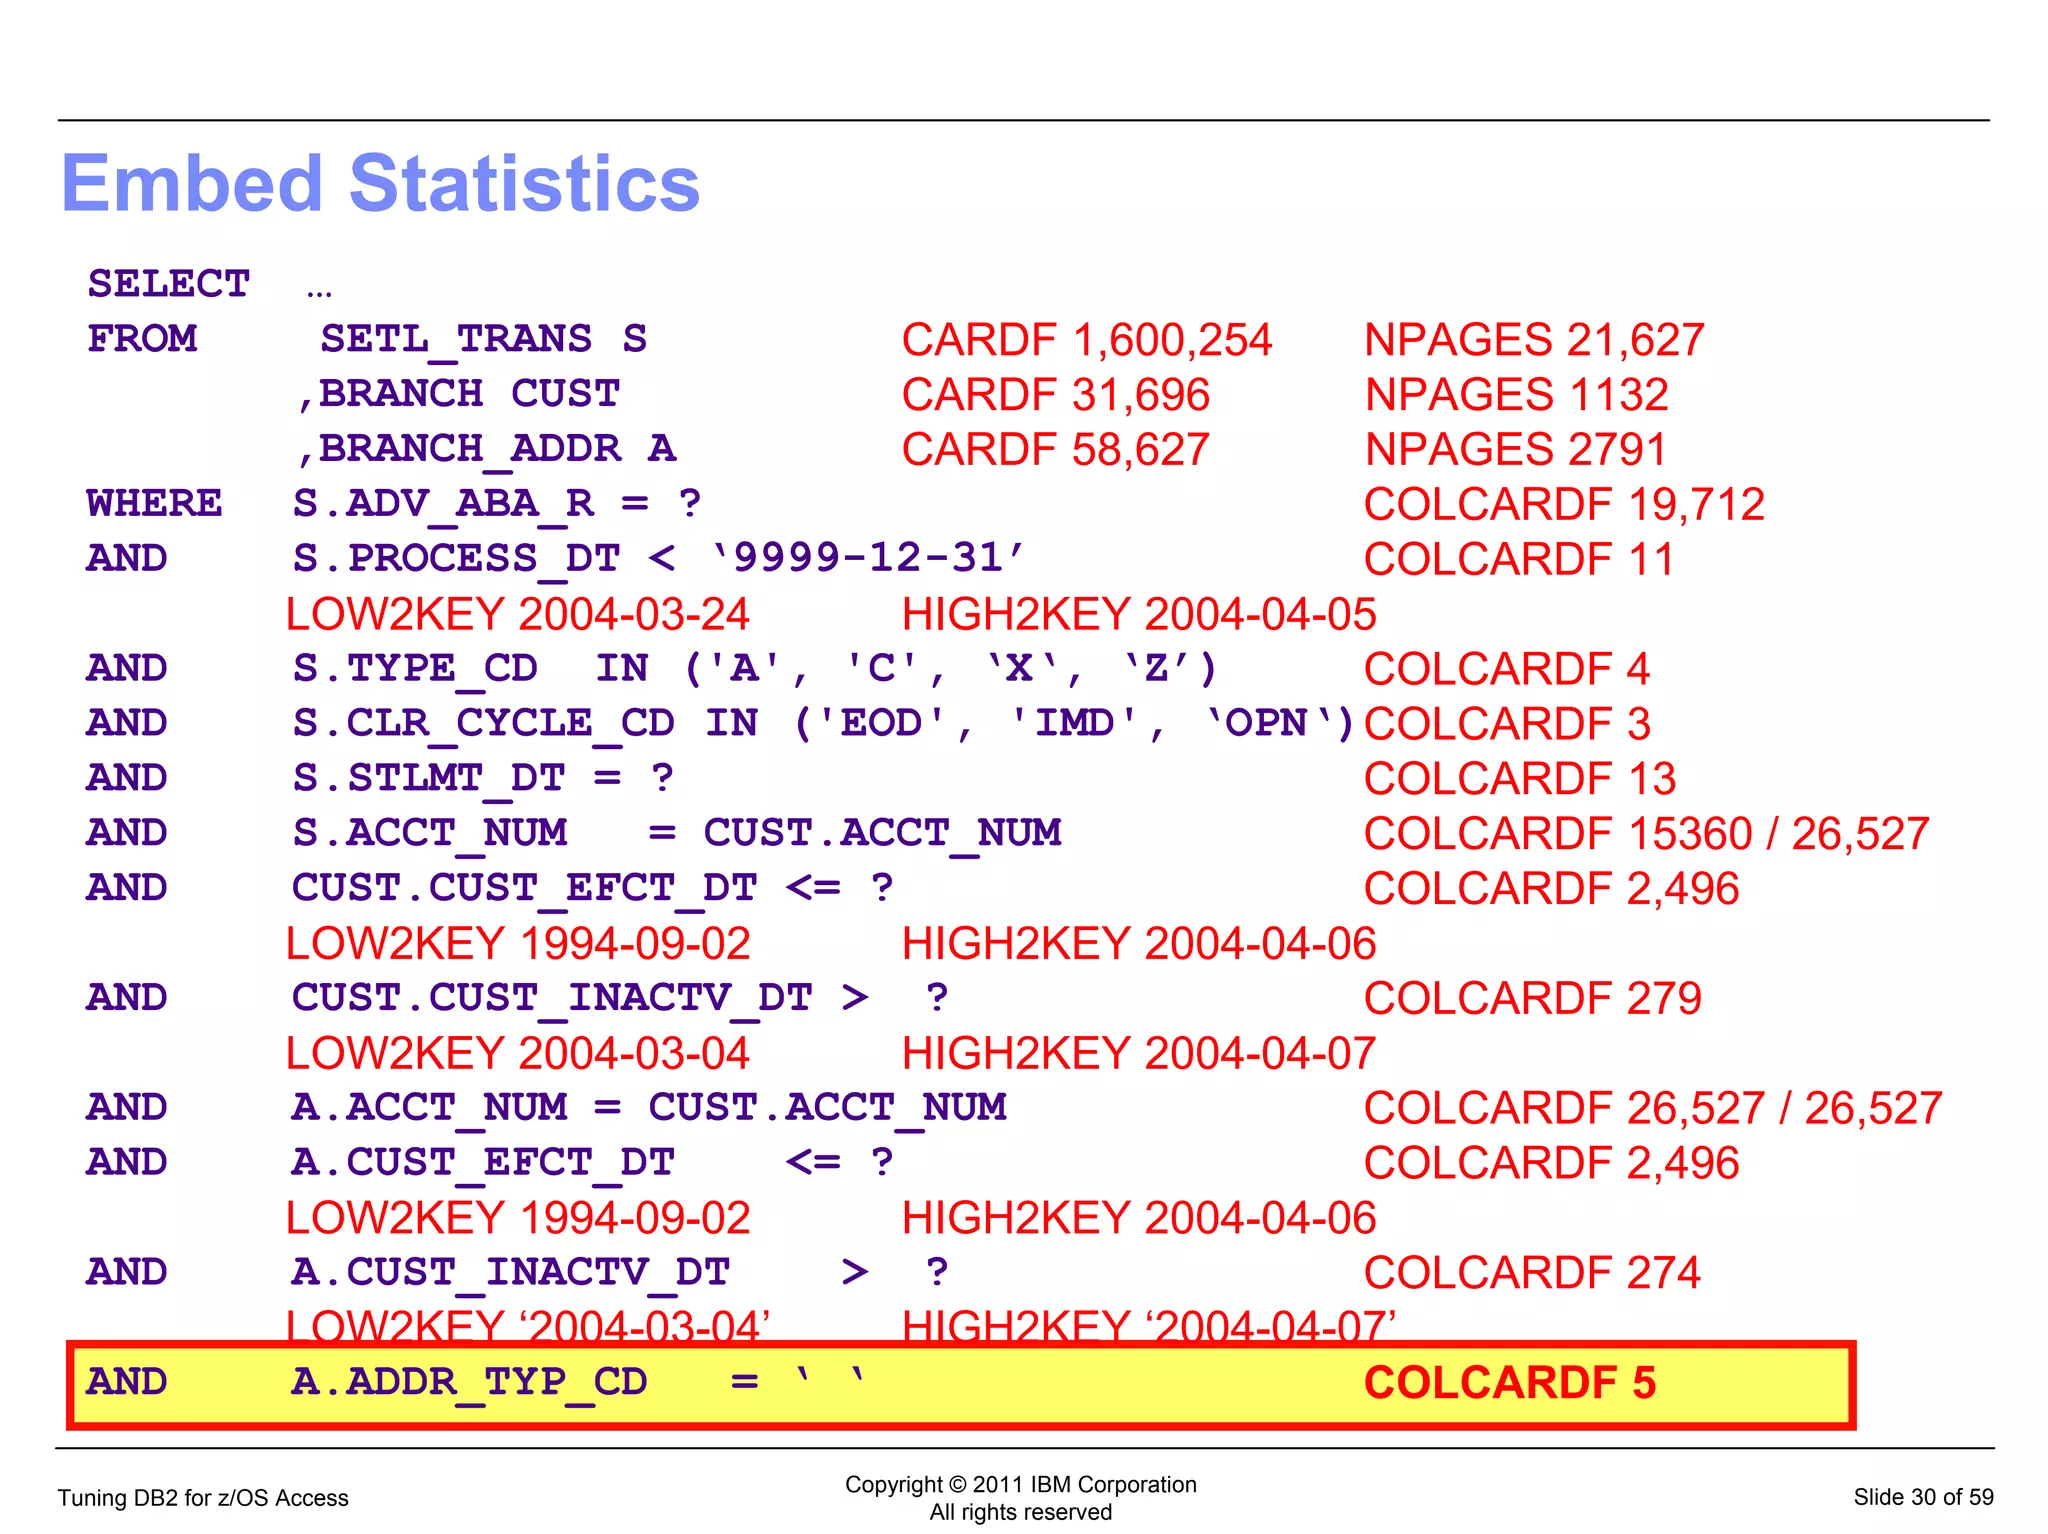
Task: Click bold 'COLCARDF 5' value
Action: (x=1510, y=1383)
